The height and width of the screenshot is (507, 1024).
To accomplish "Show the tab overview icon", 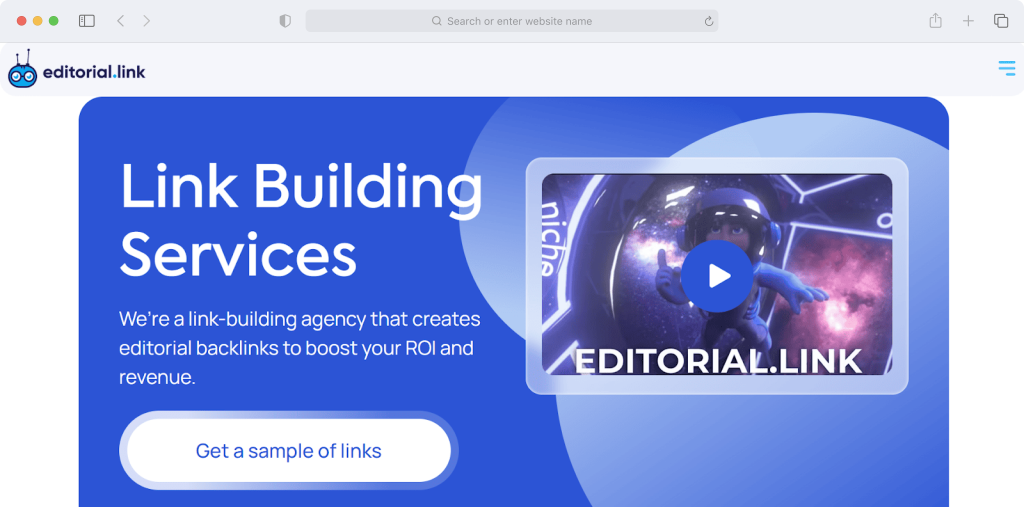I will pos(1000,21).
